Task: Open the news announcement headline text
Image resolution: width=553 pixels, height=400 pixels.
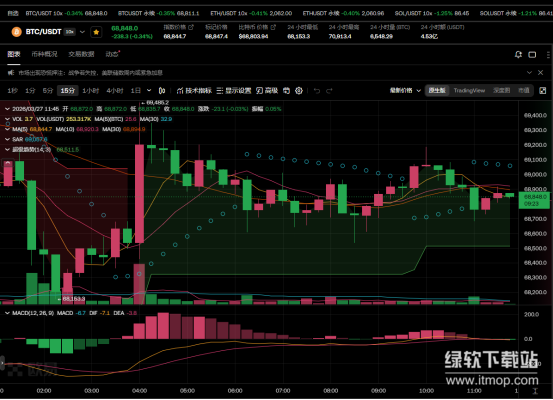Action: [x=91, y=73]
